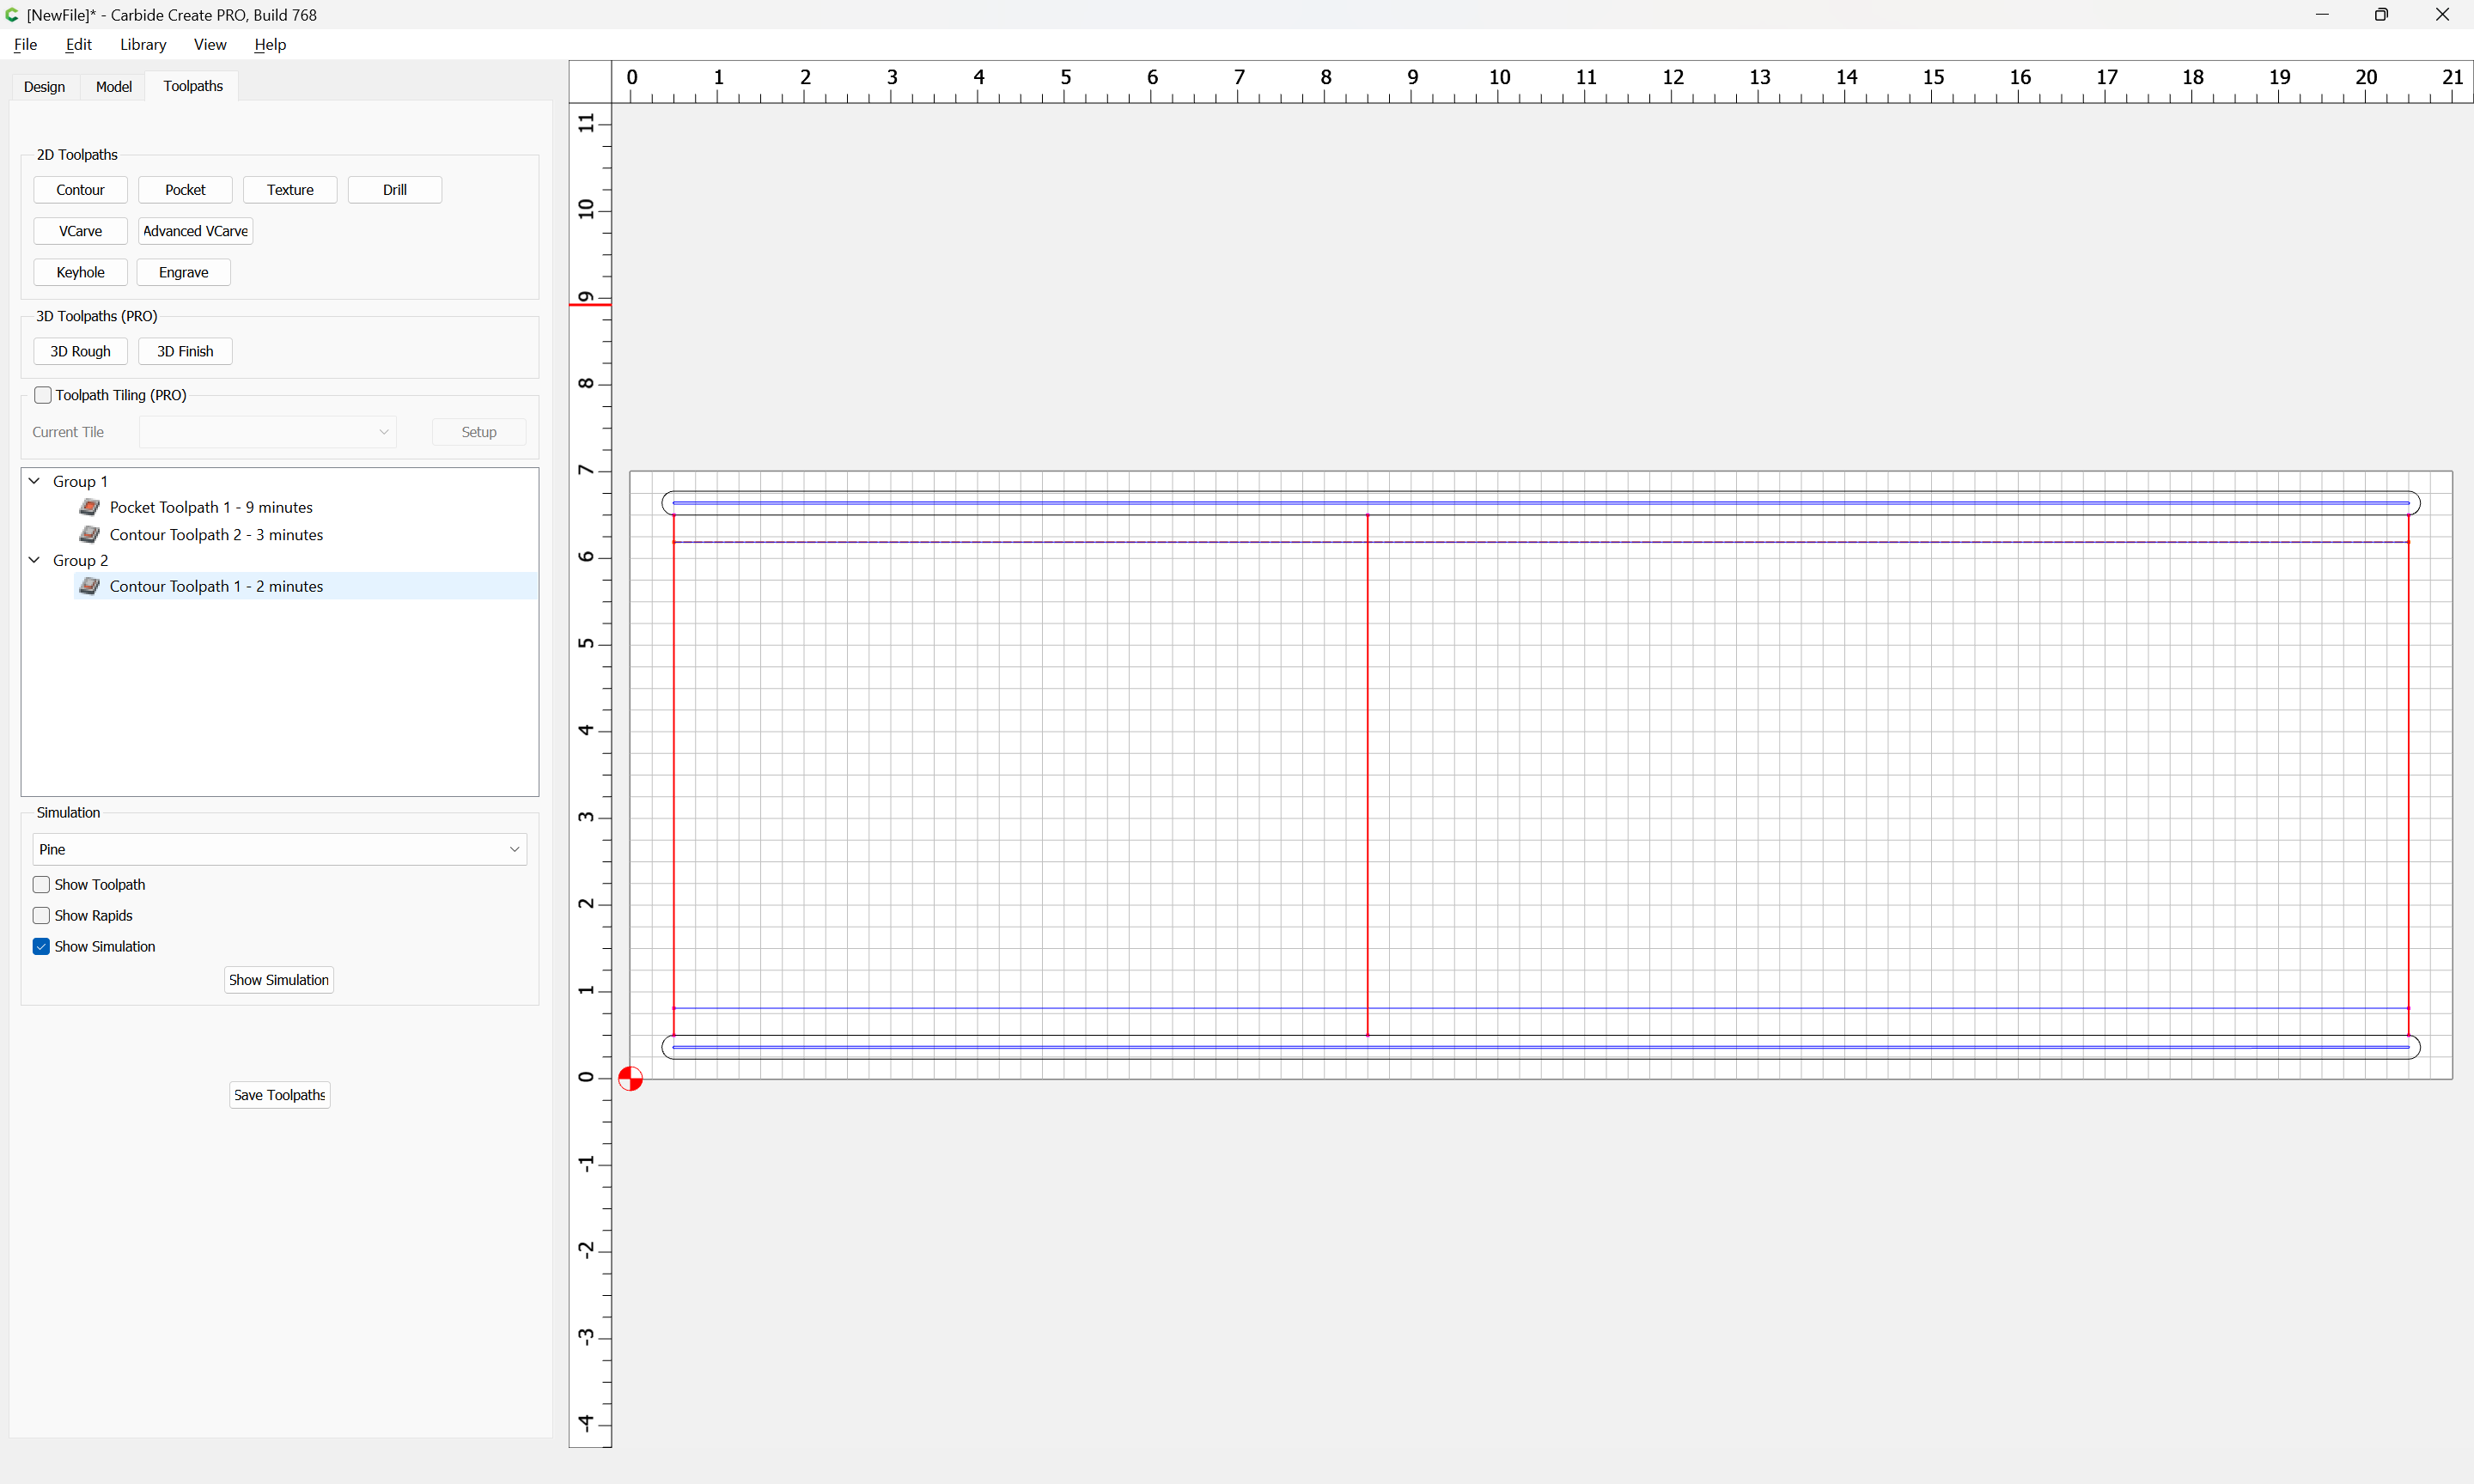This screenshot has height=1484, width=2474.
Task: Select the Toolpaths tab
Action: (x=193, y=86)
